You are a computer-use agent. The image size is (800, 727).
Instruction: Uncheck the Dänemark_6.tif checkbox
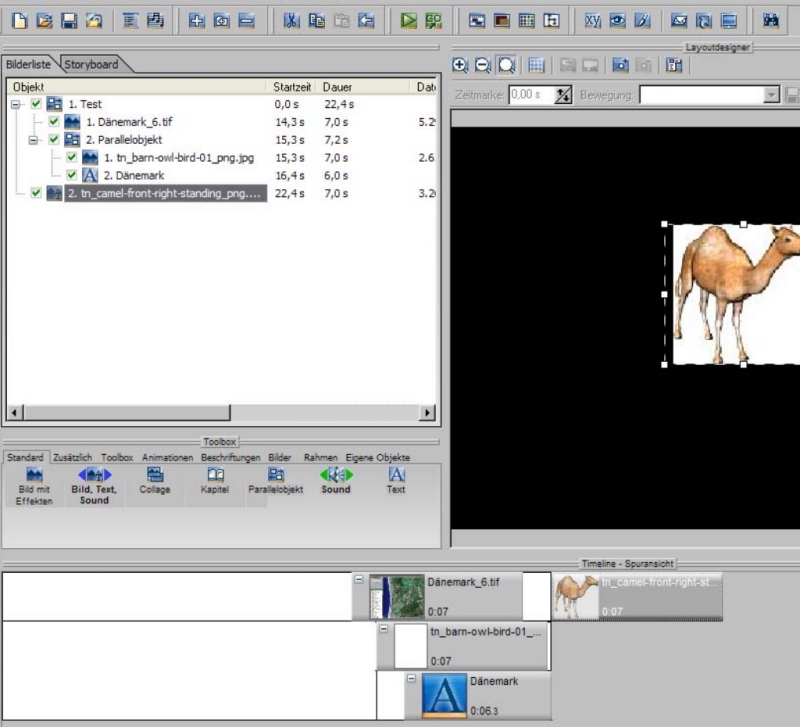click(x=54, y=122)
